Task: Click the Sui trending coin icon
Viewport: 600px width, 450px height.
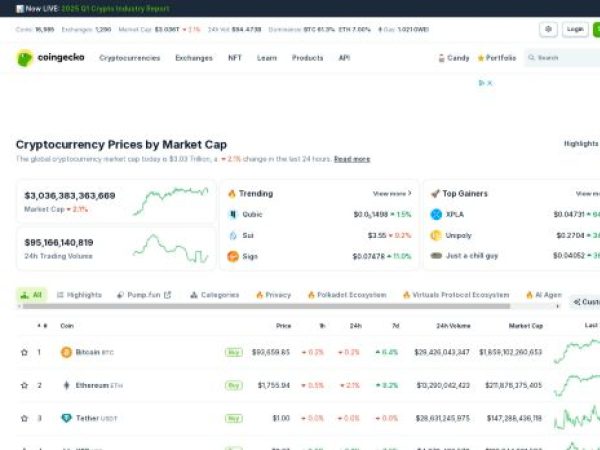Action: click(233, 235)
